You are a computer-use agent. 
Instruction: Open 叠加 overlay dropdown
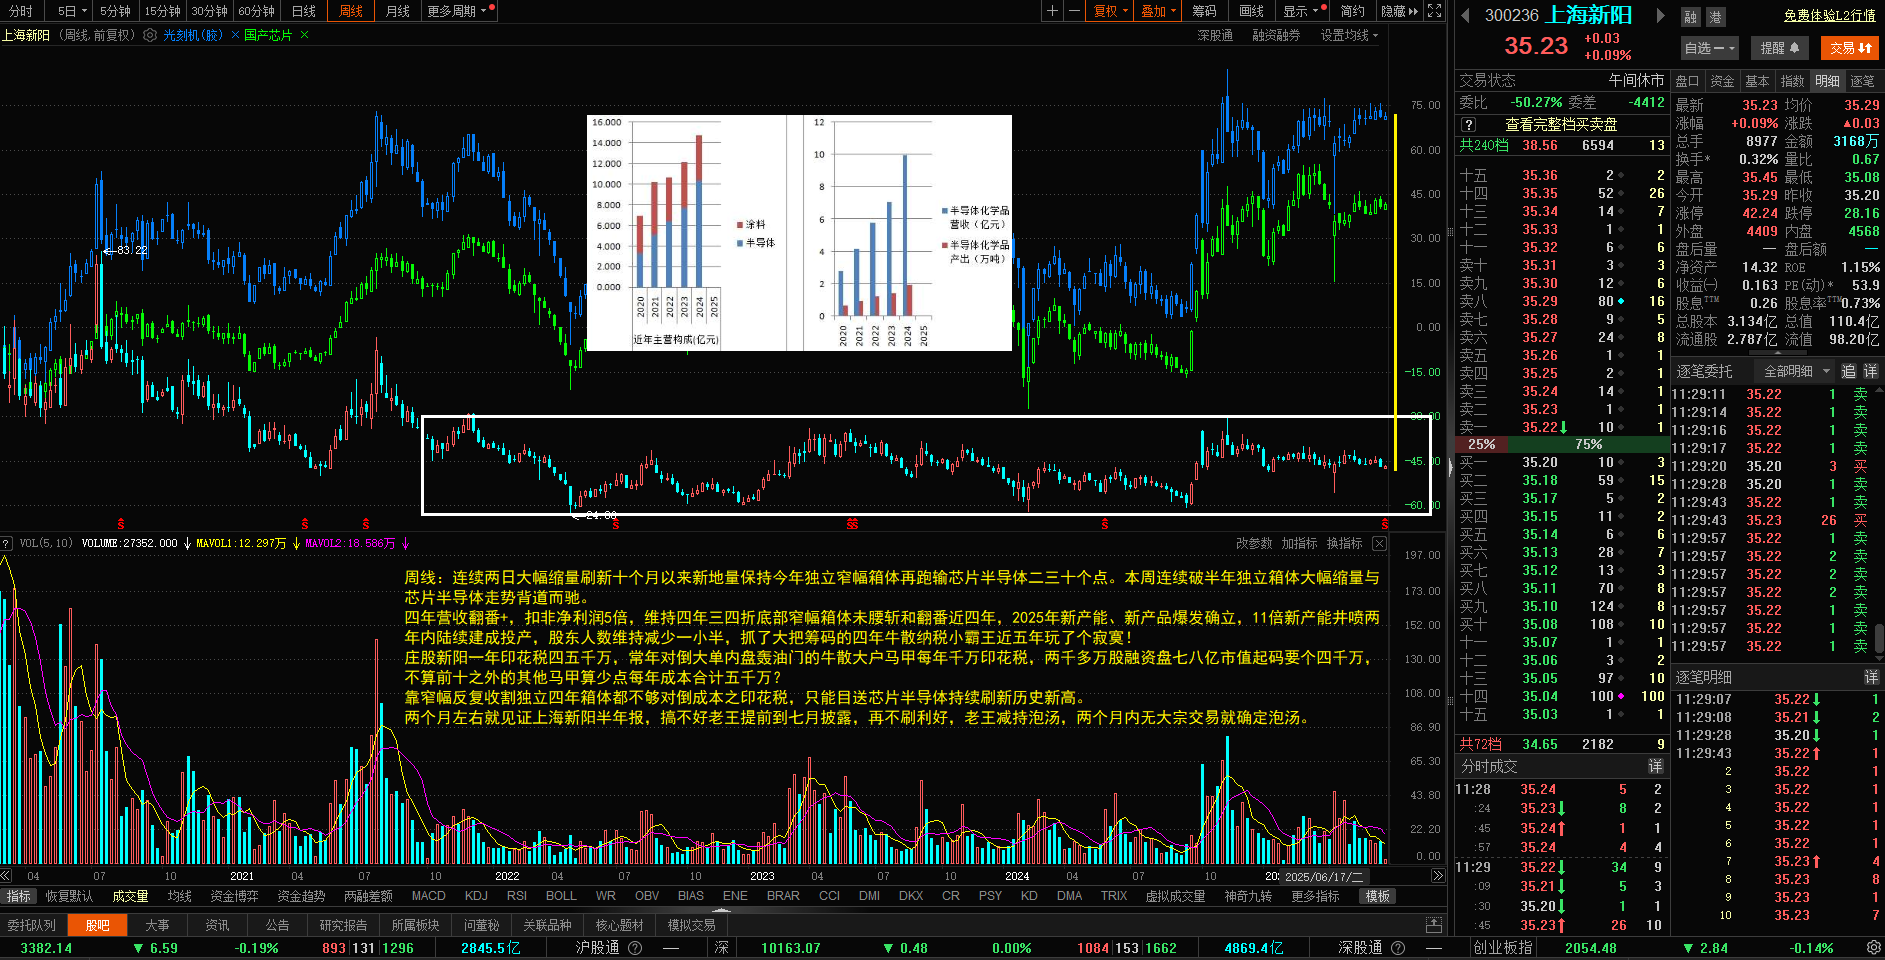click(1158, 11)
